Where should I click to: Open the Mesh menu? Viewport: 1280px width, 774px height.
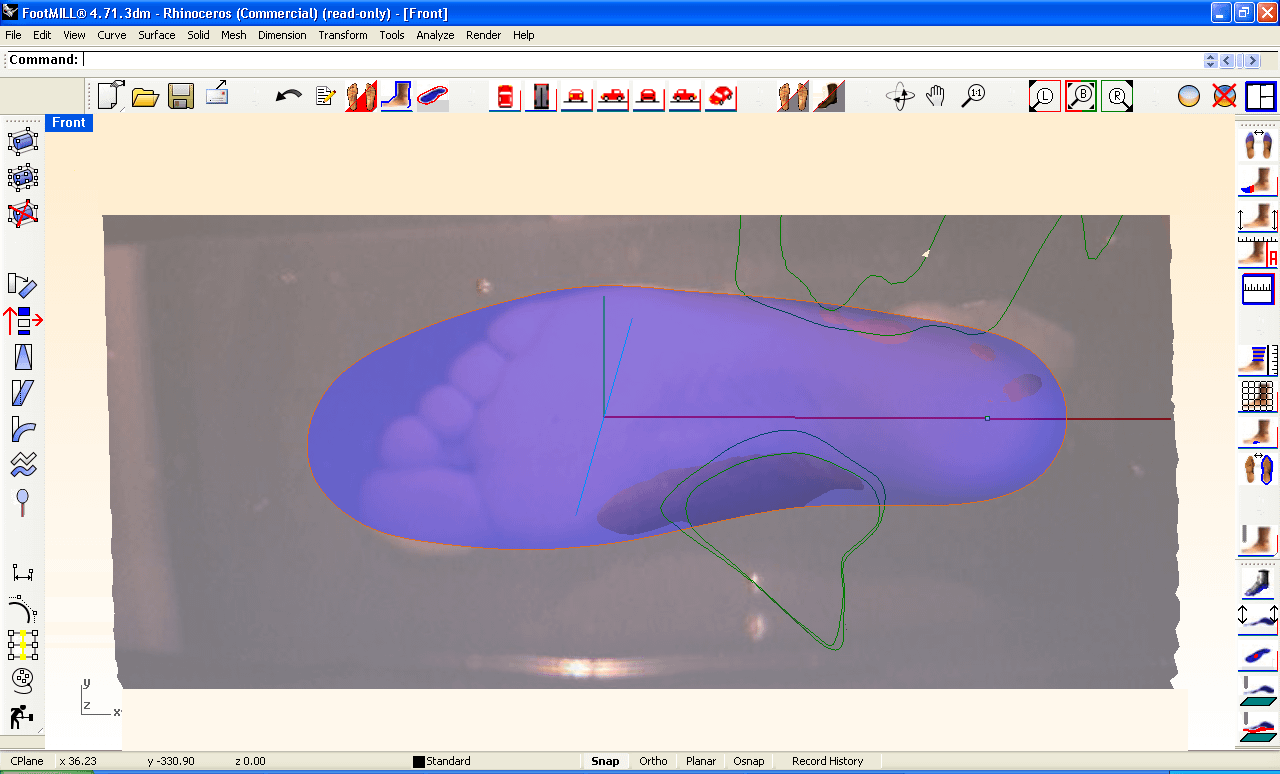(234, 35)
